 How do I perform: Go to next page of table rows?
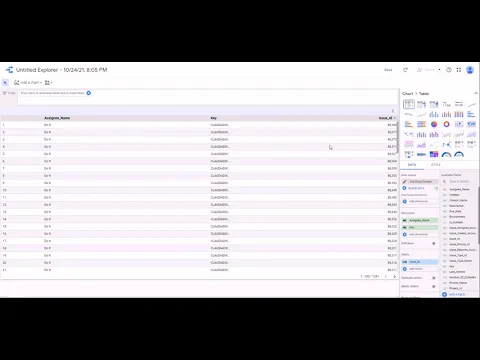[395, 276]
